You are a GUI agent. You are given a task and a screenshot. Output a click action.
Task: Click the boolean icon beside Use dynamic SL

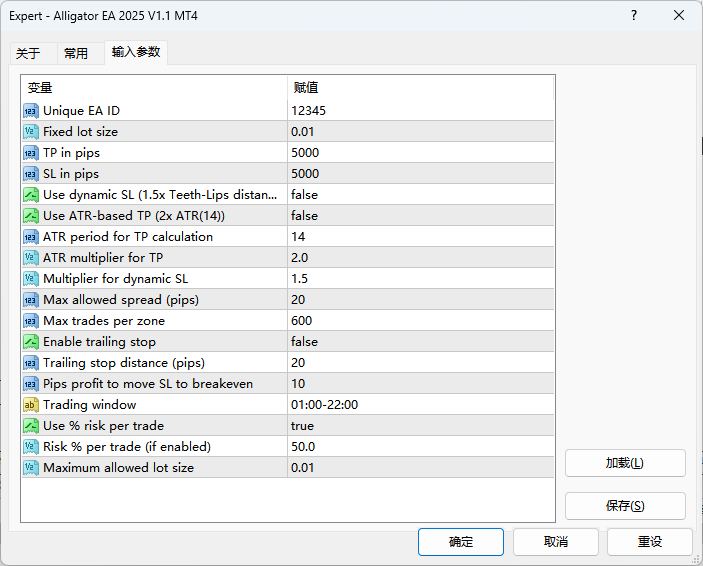[31, 195]
